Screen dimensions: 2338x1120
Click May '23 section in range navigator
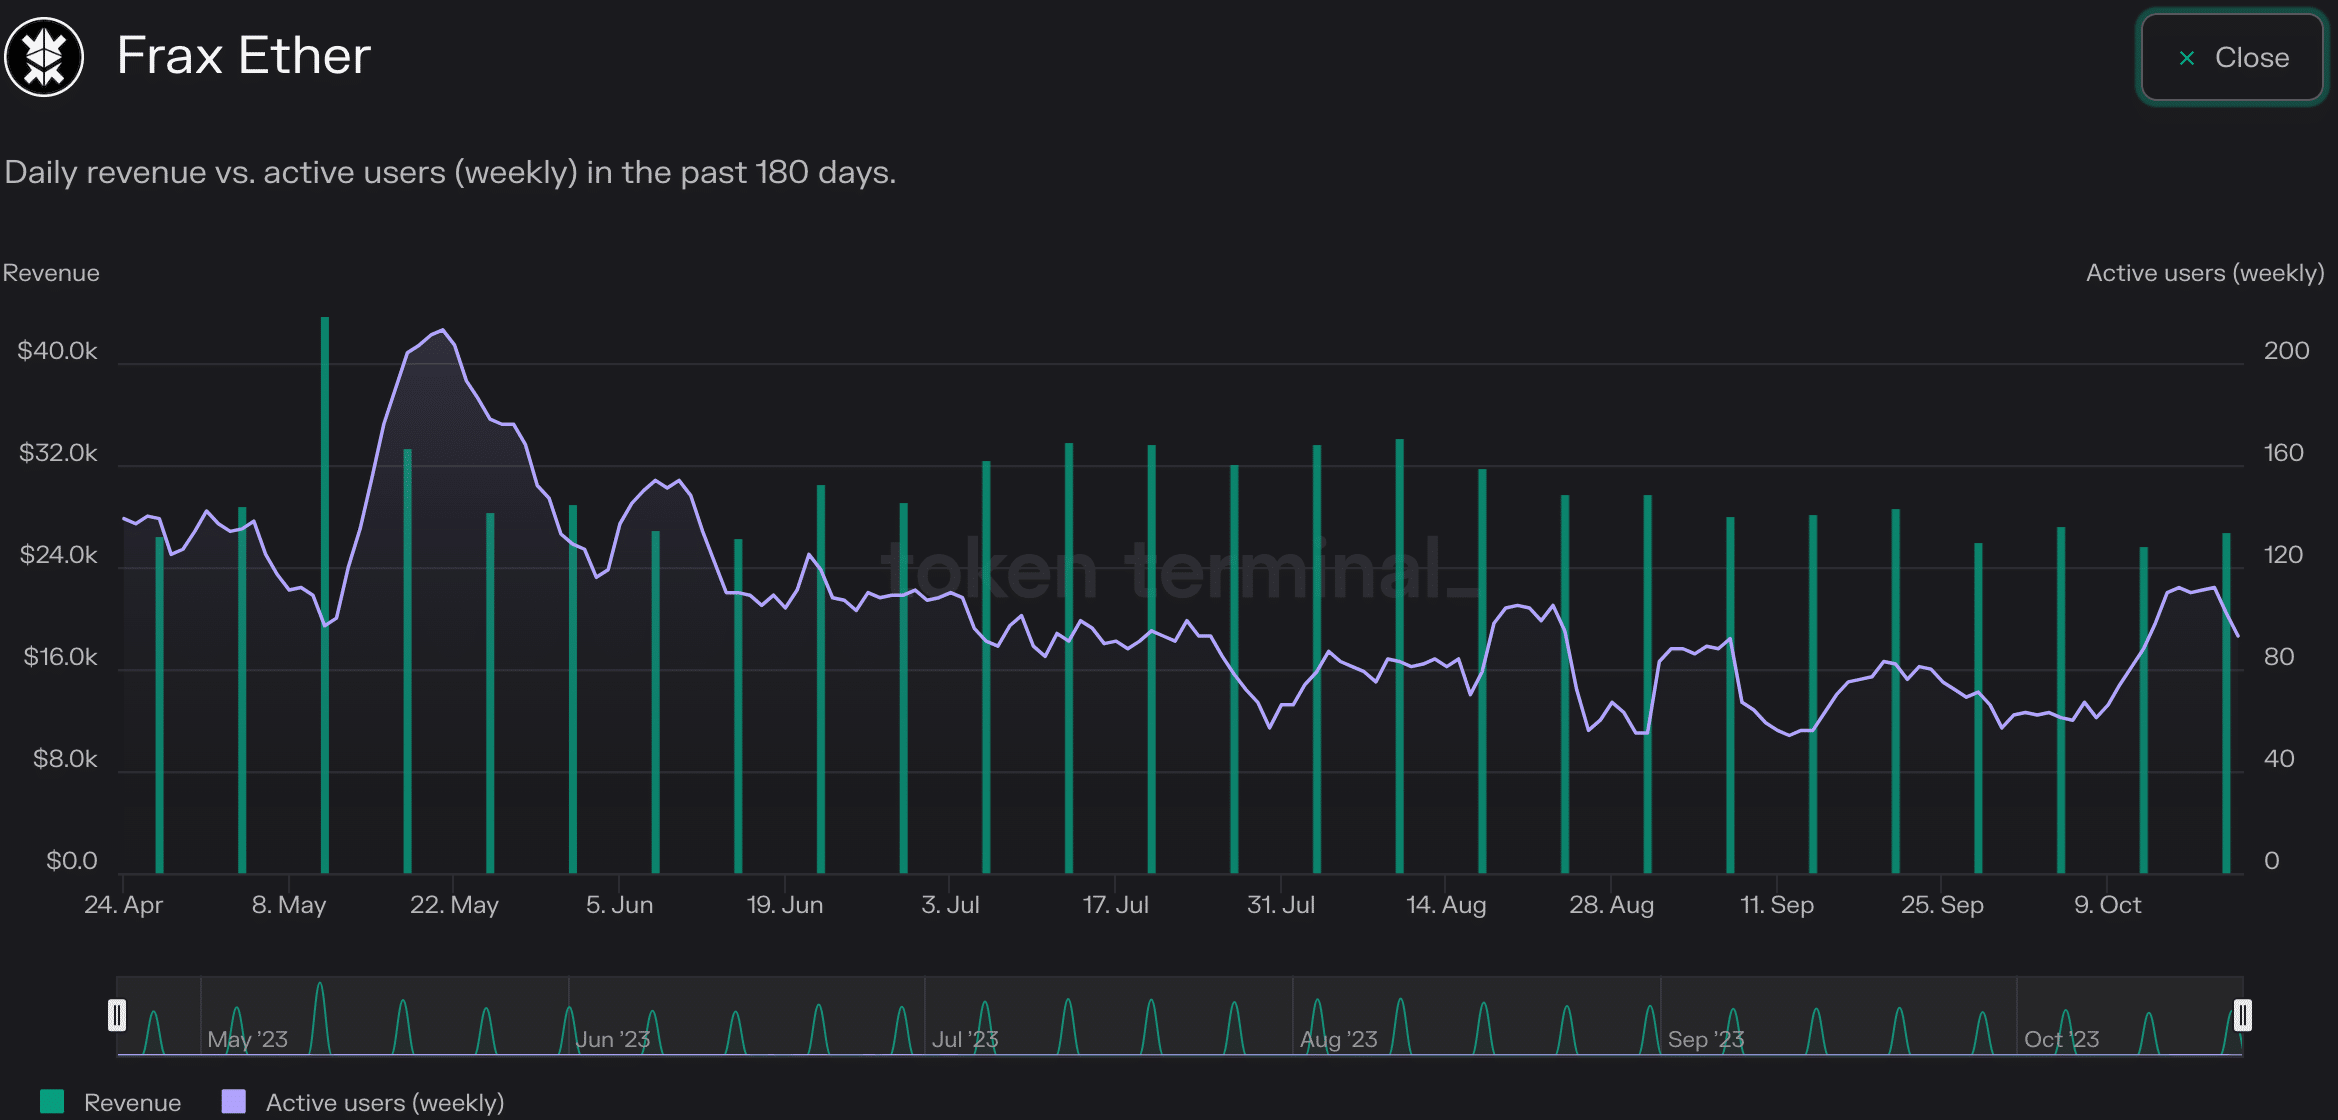247,1039
